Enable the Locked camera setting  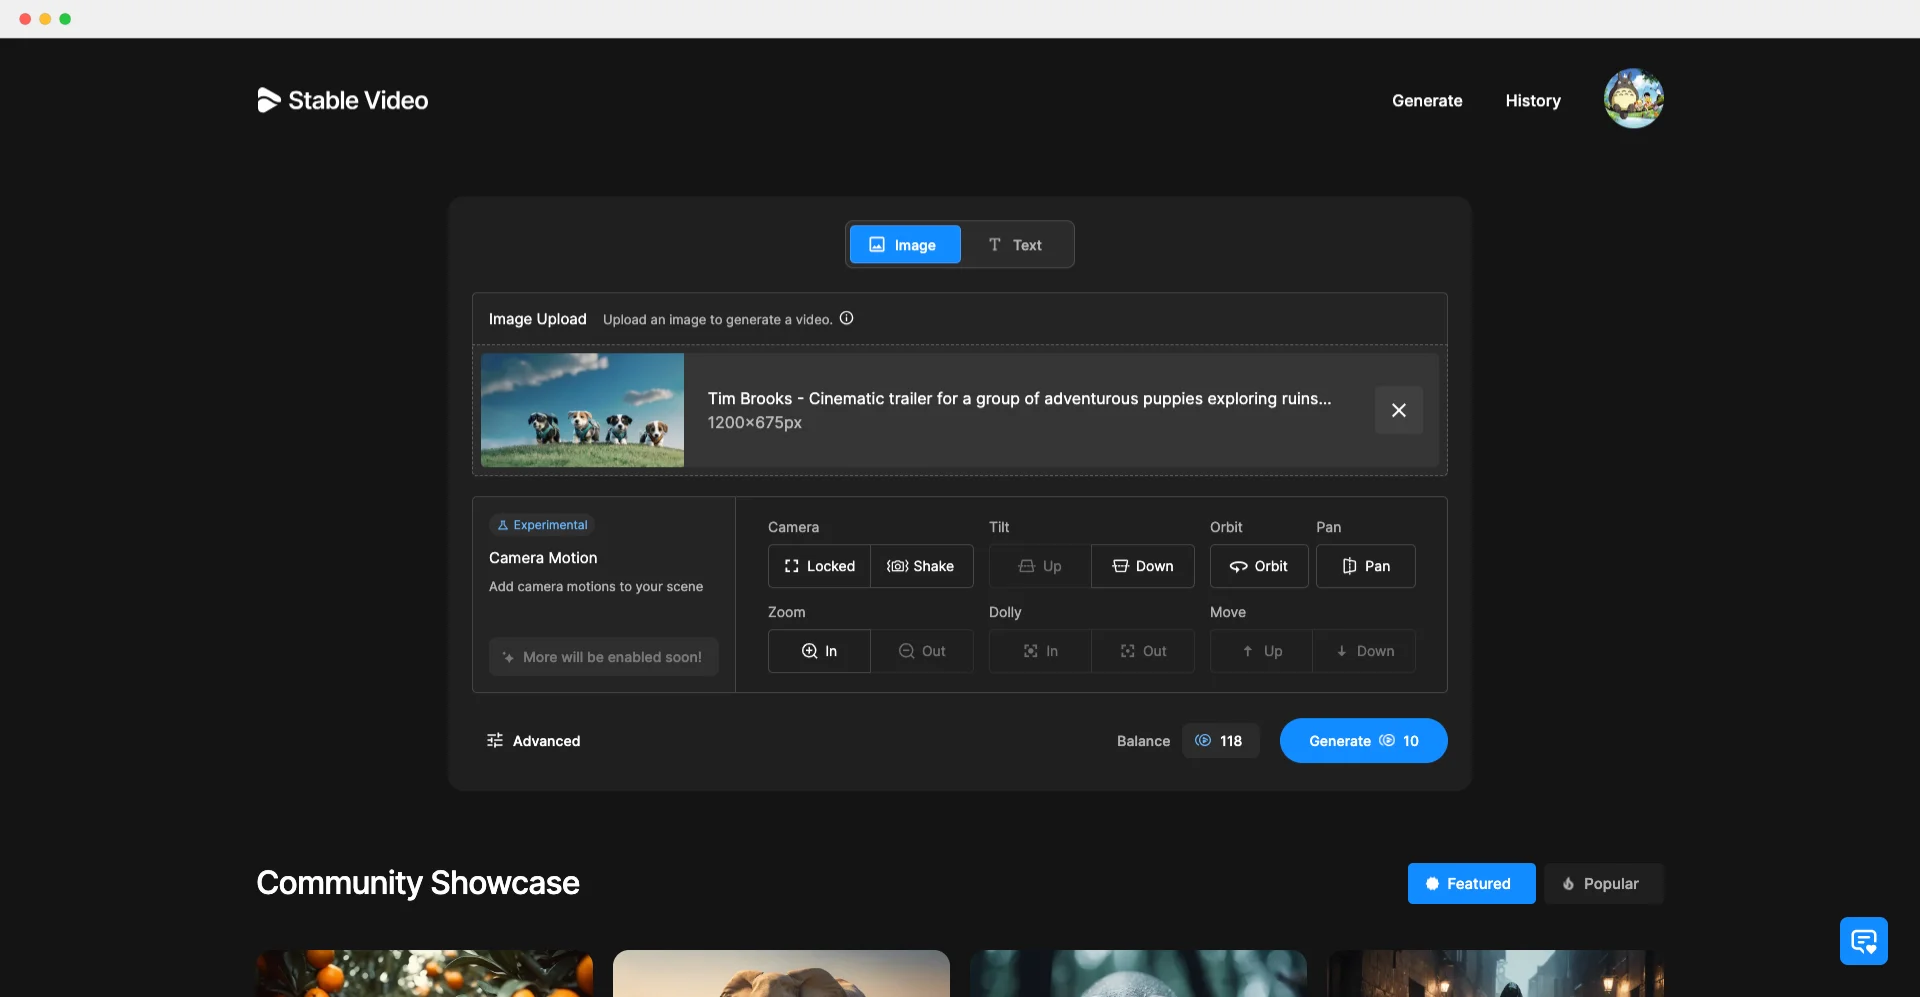[818, 566]
